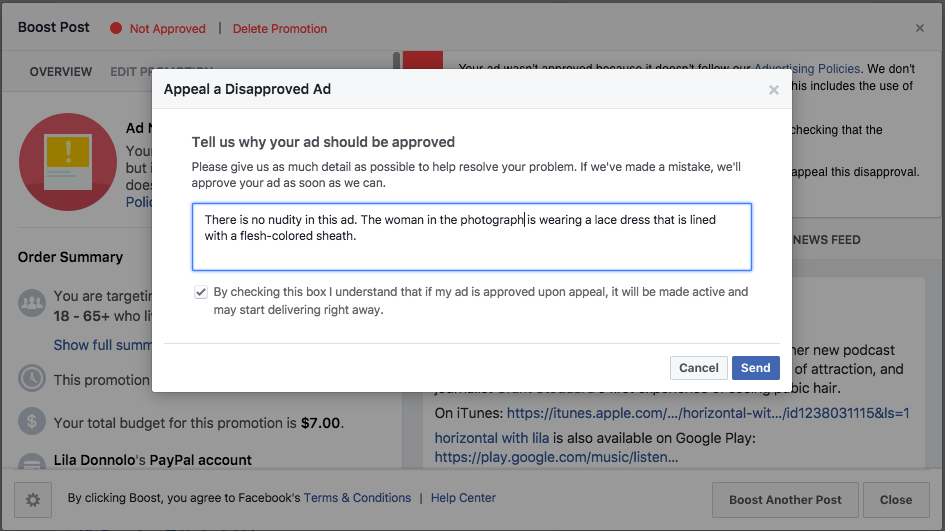The height and width of the screenshot is (531, 945).
Task: Click the scrollbar handle beside the red image
Action: [x=397, y=60]
